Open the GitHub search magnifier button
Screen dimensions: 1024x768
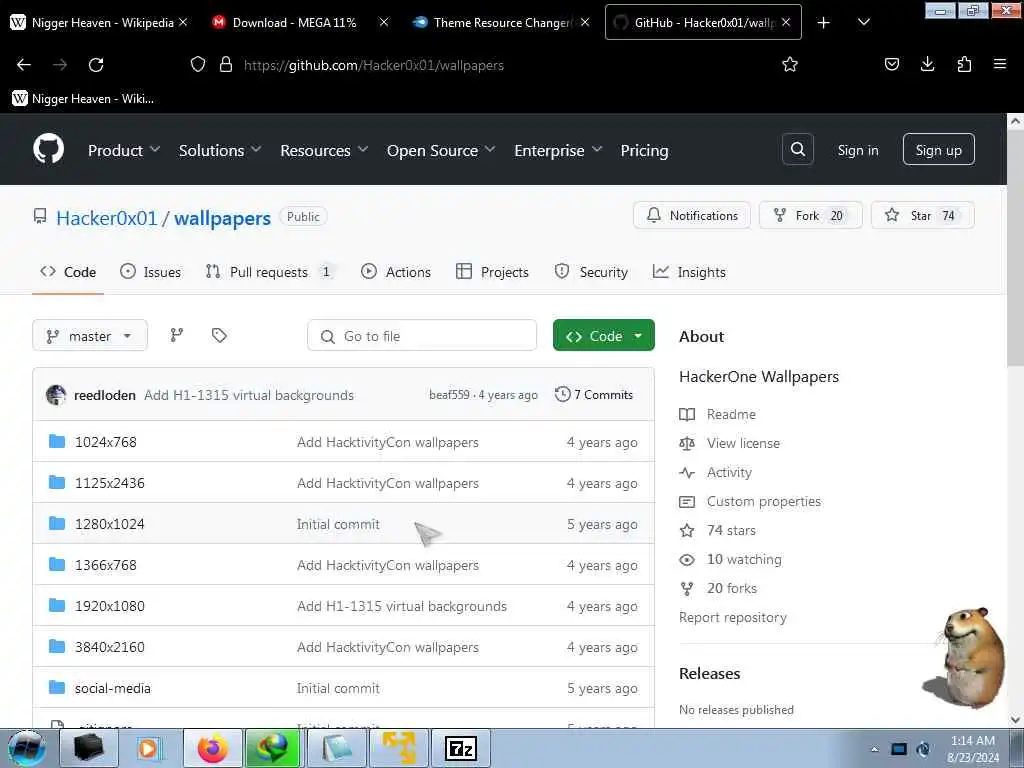click(797, 150)
